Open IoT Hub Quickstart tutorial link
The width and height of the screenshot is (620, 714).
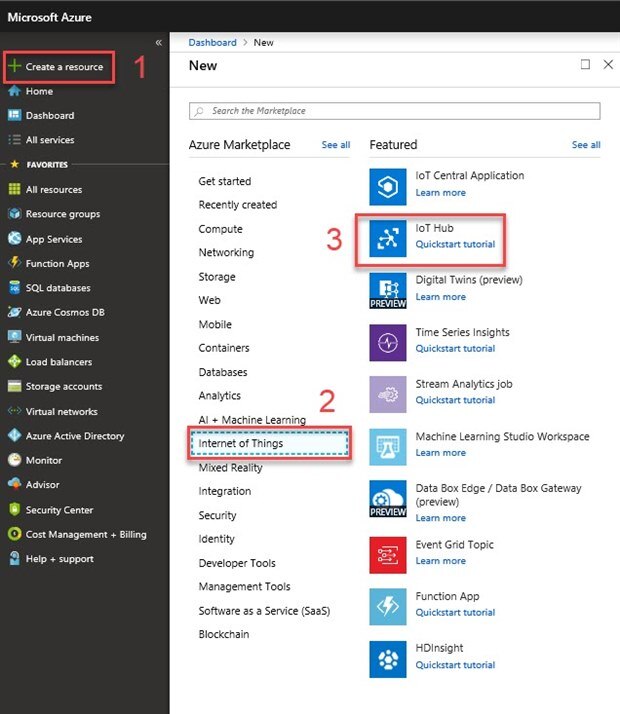point(455,244)
